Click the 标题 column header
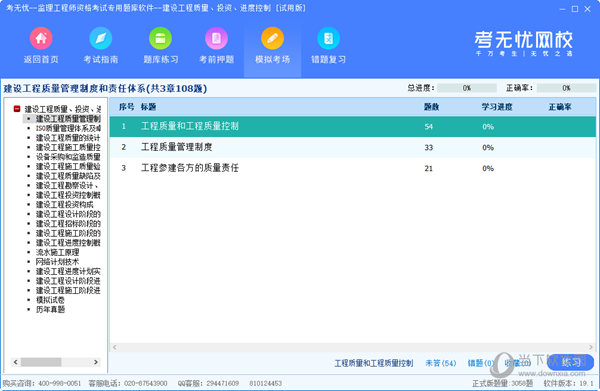The height and width of the screenshot is (391, 600). click(x=148, y=107)
